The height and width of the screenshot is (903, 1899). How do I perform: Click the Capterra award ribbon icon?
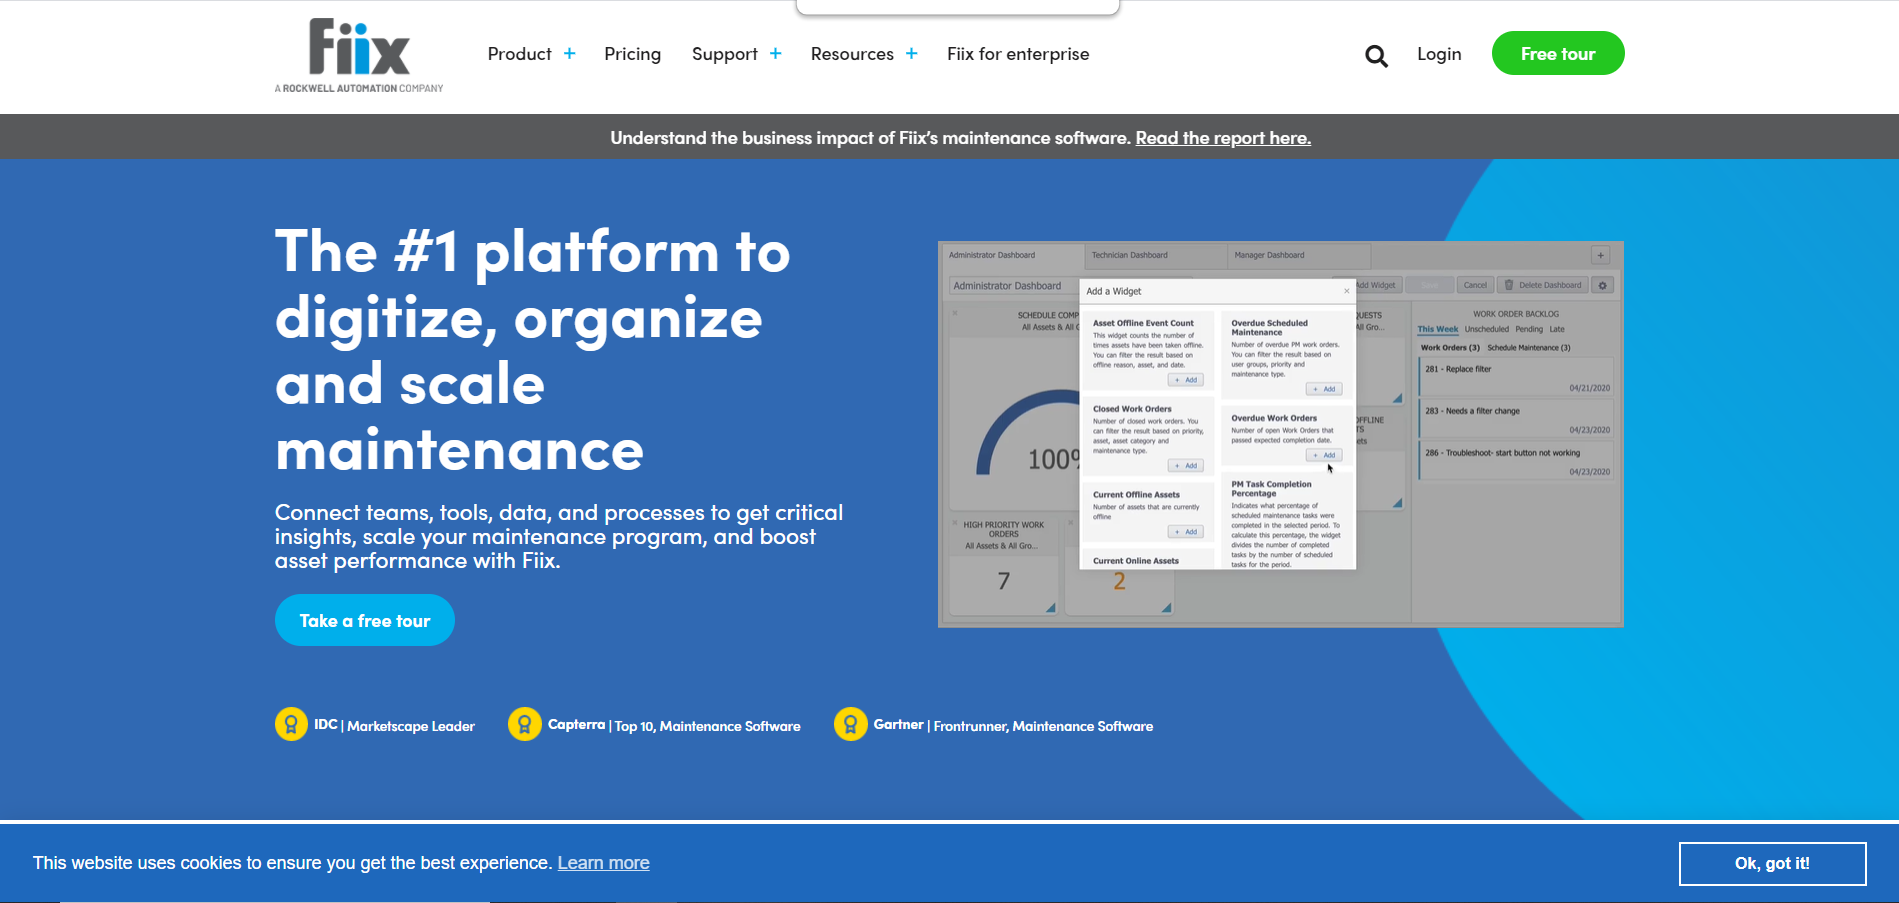click(x=524, y=724)
